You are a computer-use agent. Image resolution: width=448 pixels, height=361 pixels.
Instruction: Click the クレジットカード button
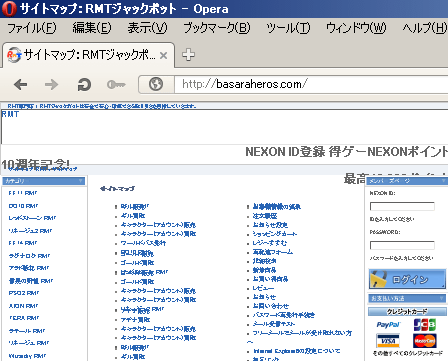pyautogui.click(x=407, y=311)
